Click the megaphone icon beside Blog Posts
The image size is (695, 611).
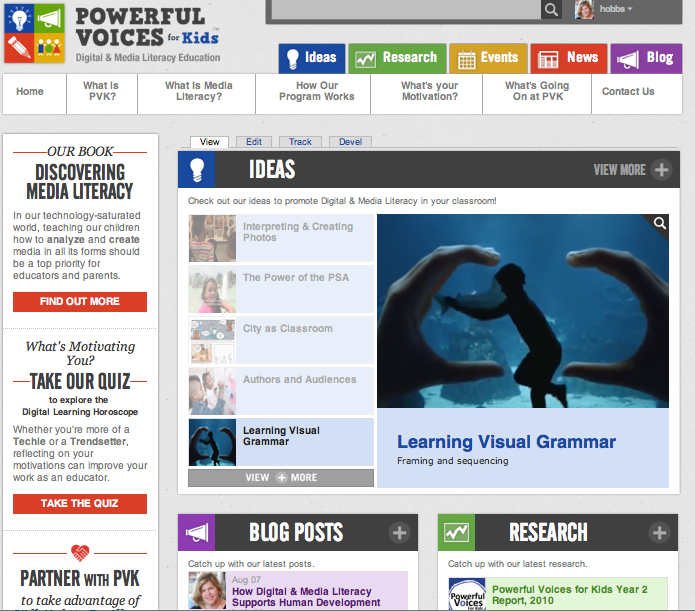pos(197,533)
